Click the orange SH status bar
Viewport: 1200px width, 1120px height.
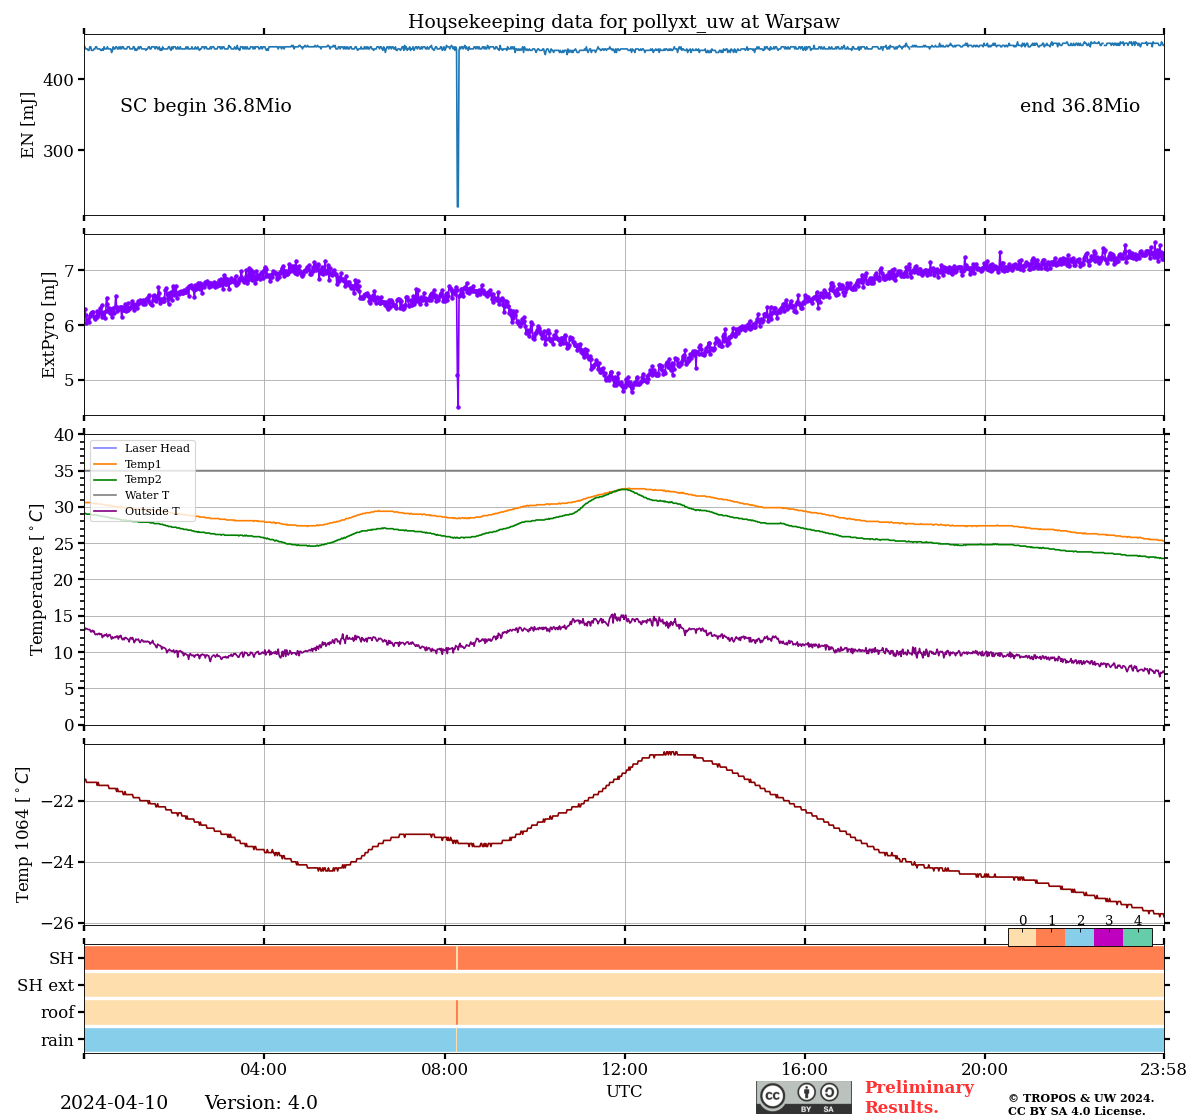click(x=624, y=958)
